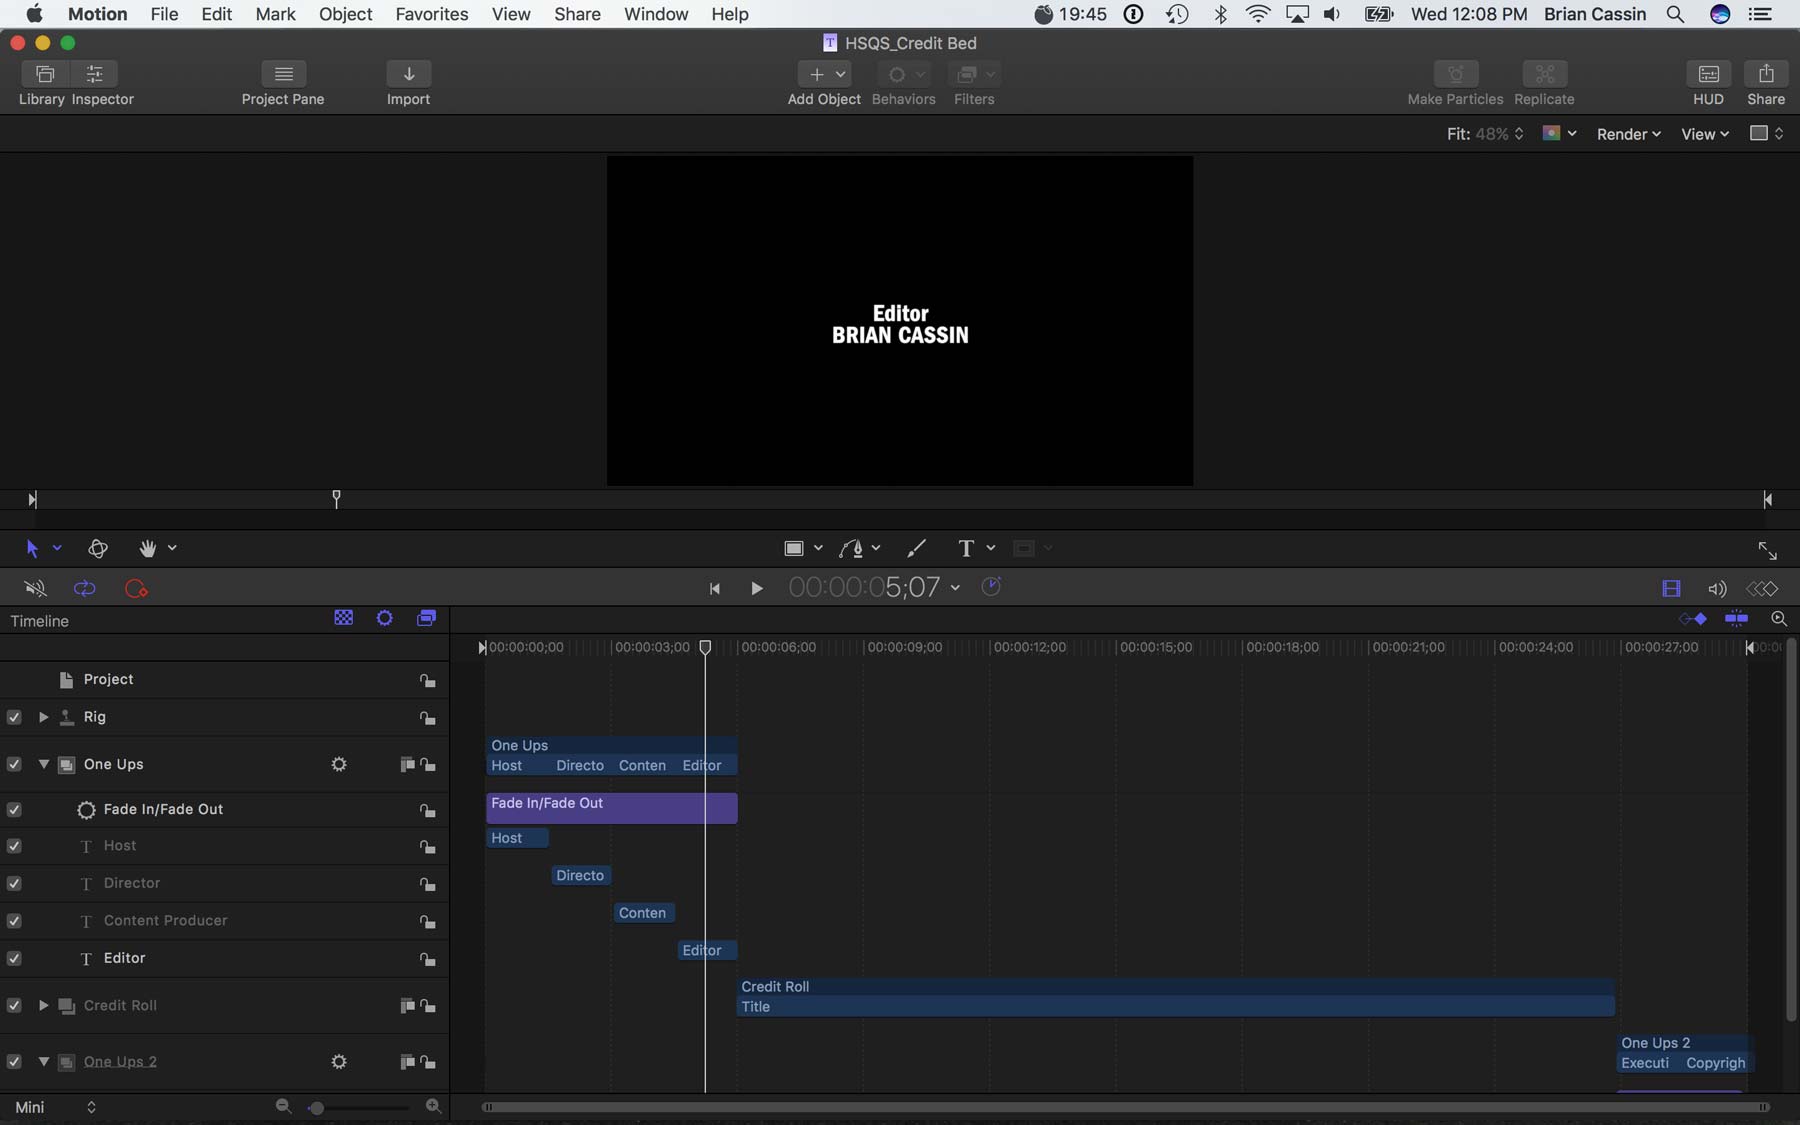
Task: Toggle playback loop button
Action: [x=85, y=589]
